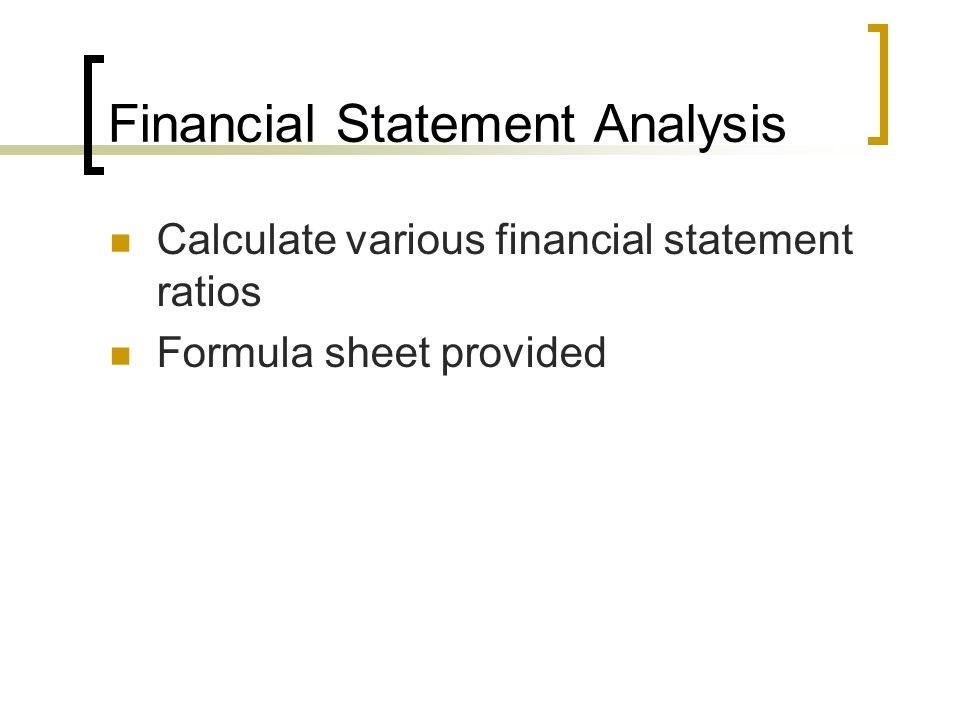Click the bottom arm of the gold bracket
Viewport: 960px width, 720px height.
[878, 141]
